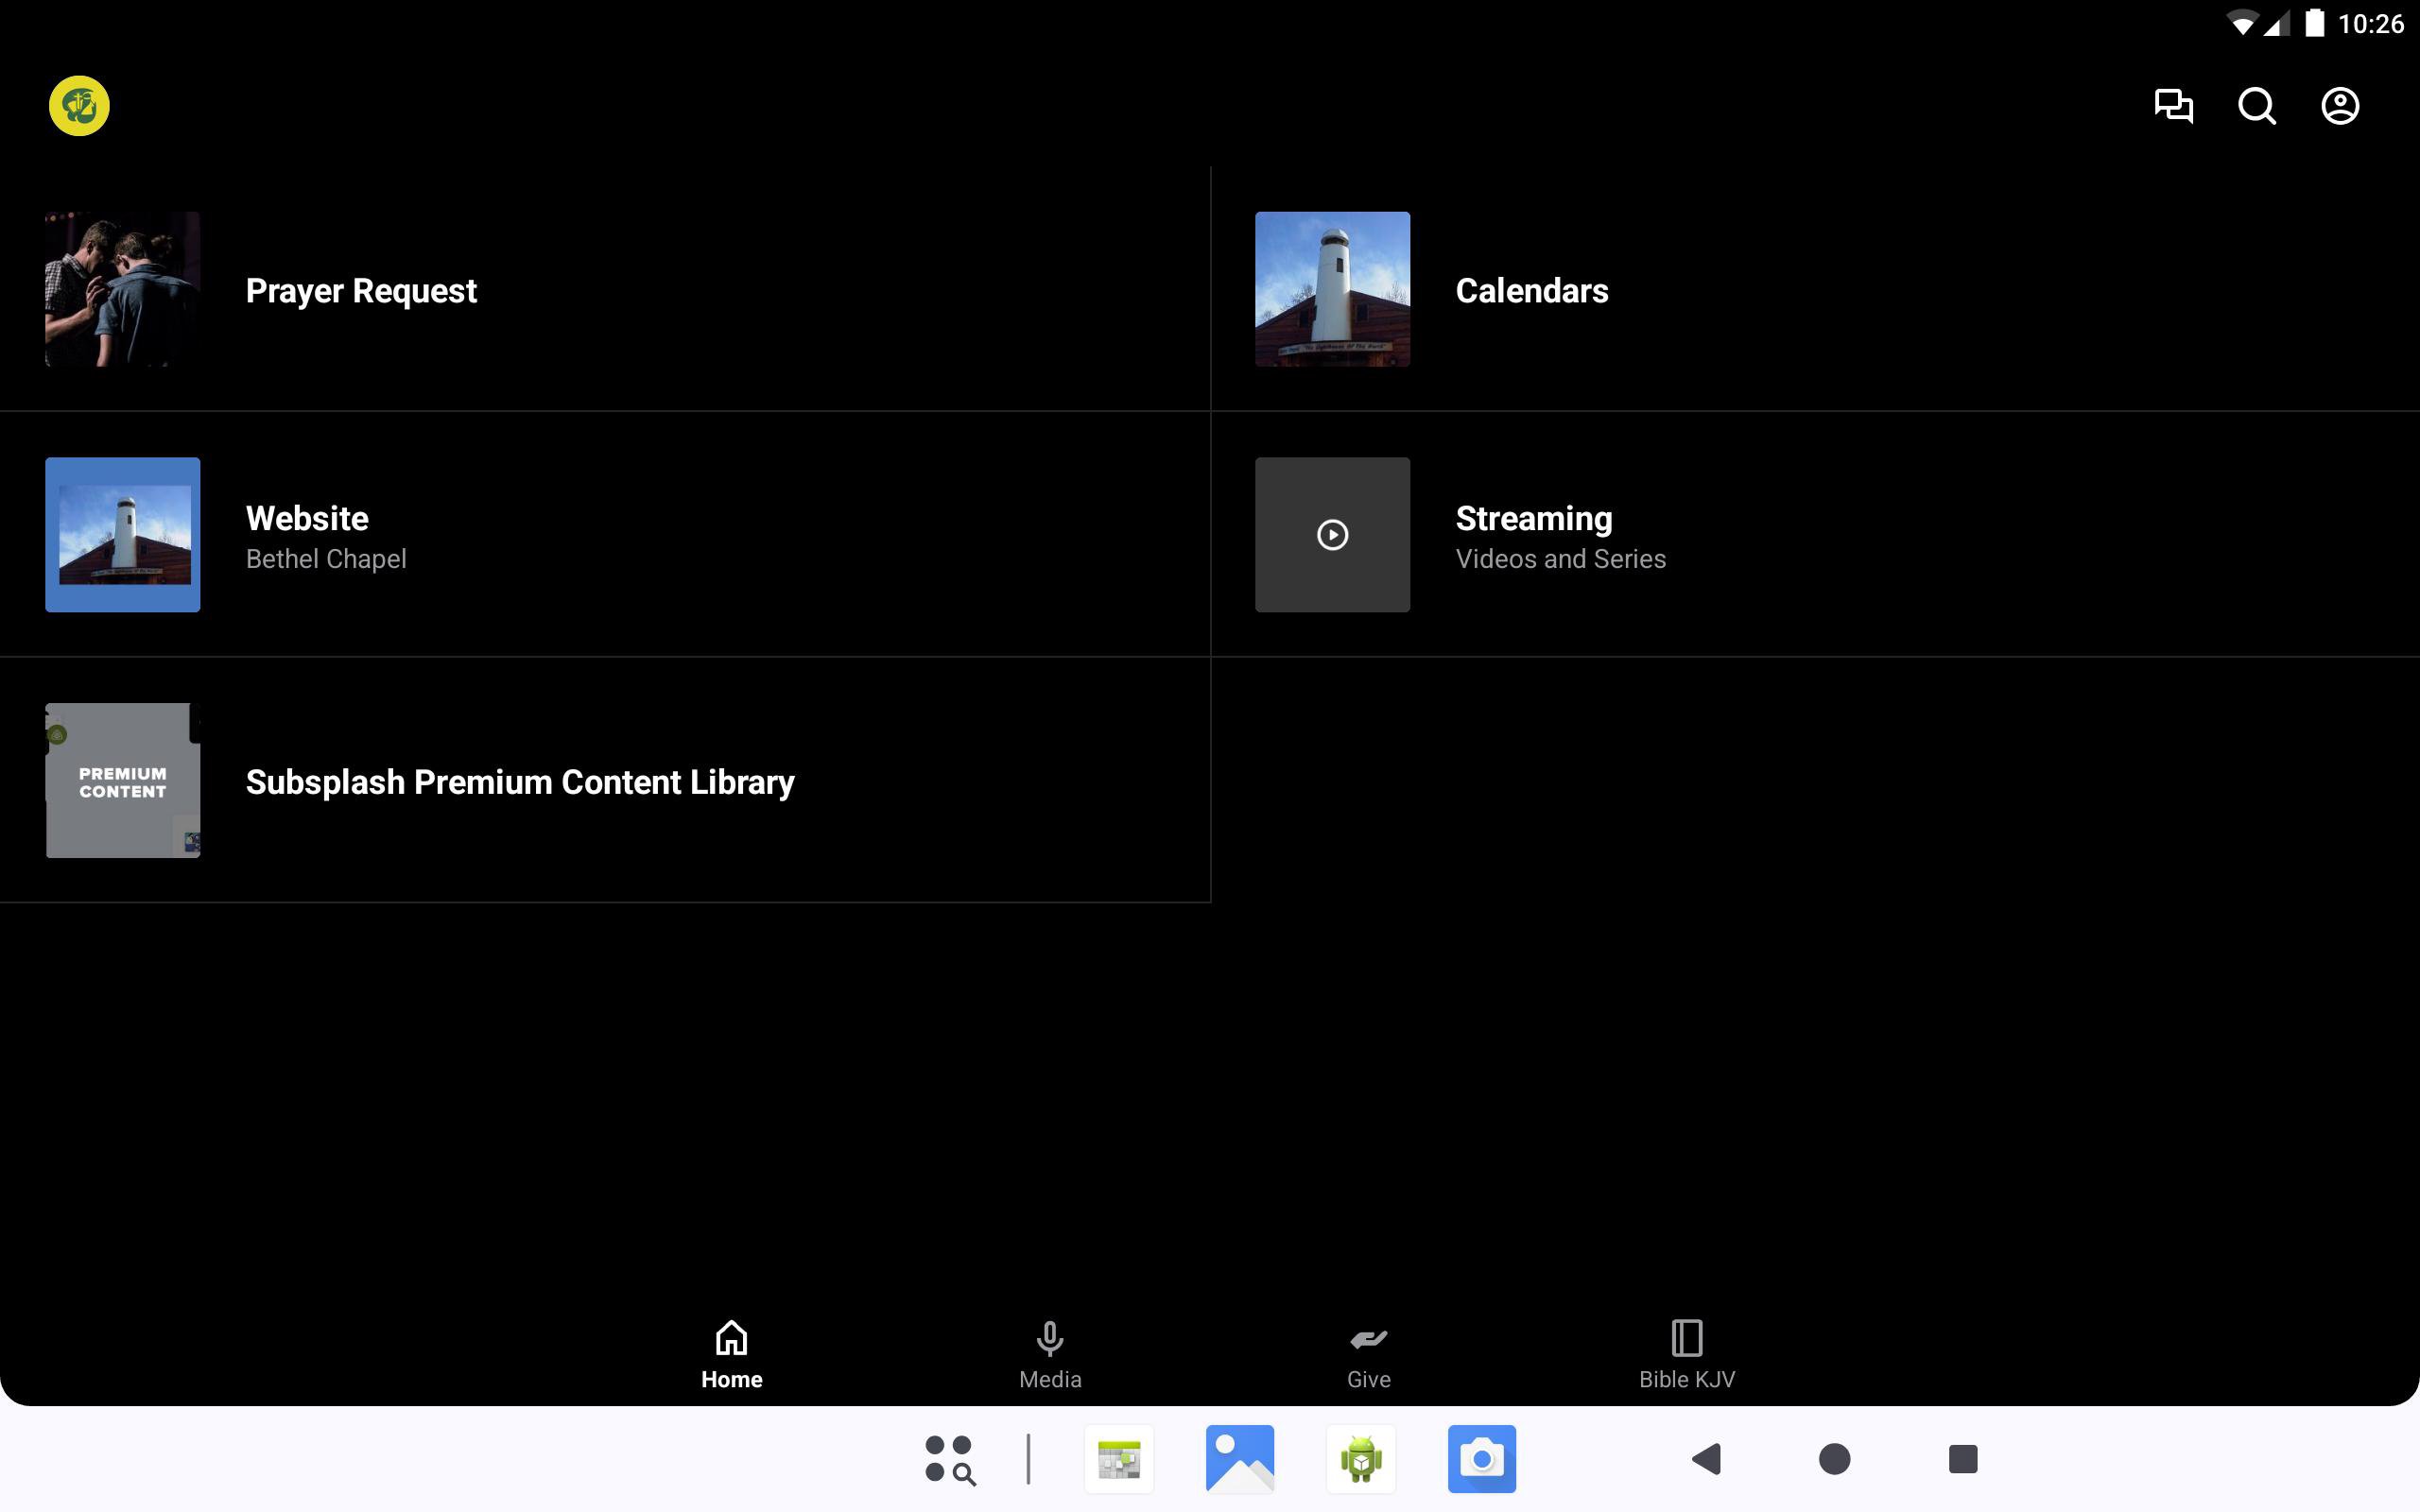Open the user profile icon
The image size is (2420, 1512).
click(2339, 106)
